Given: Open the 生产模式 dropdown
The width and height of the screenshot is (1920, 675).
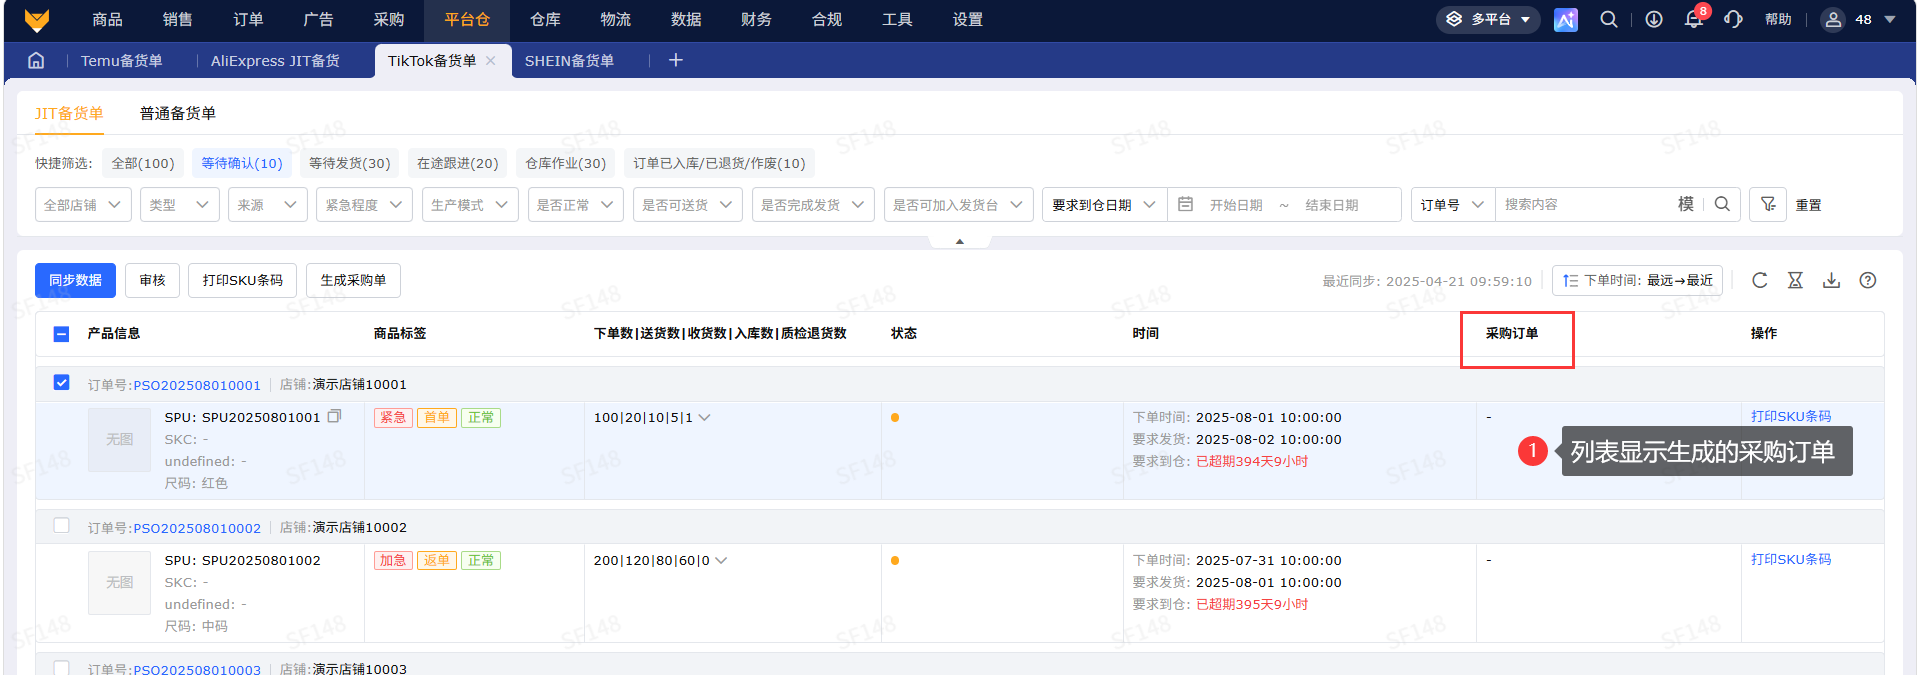Looking at the screenshot, I should click(470, 204).
